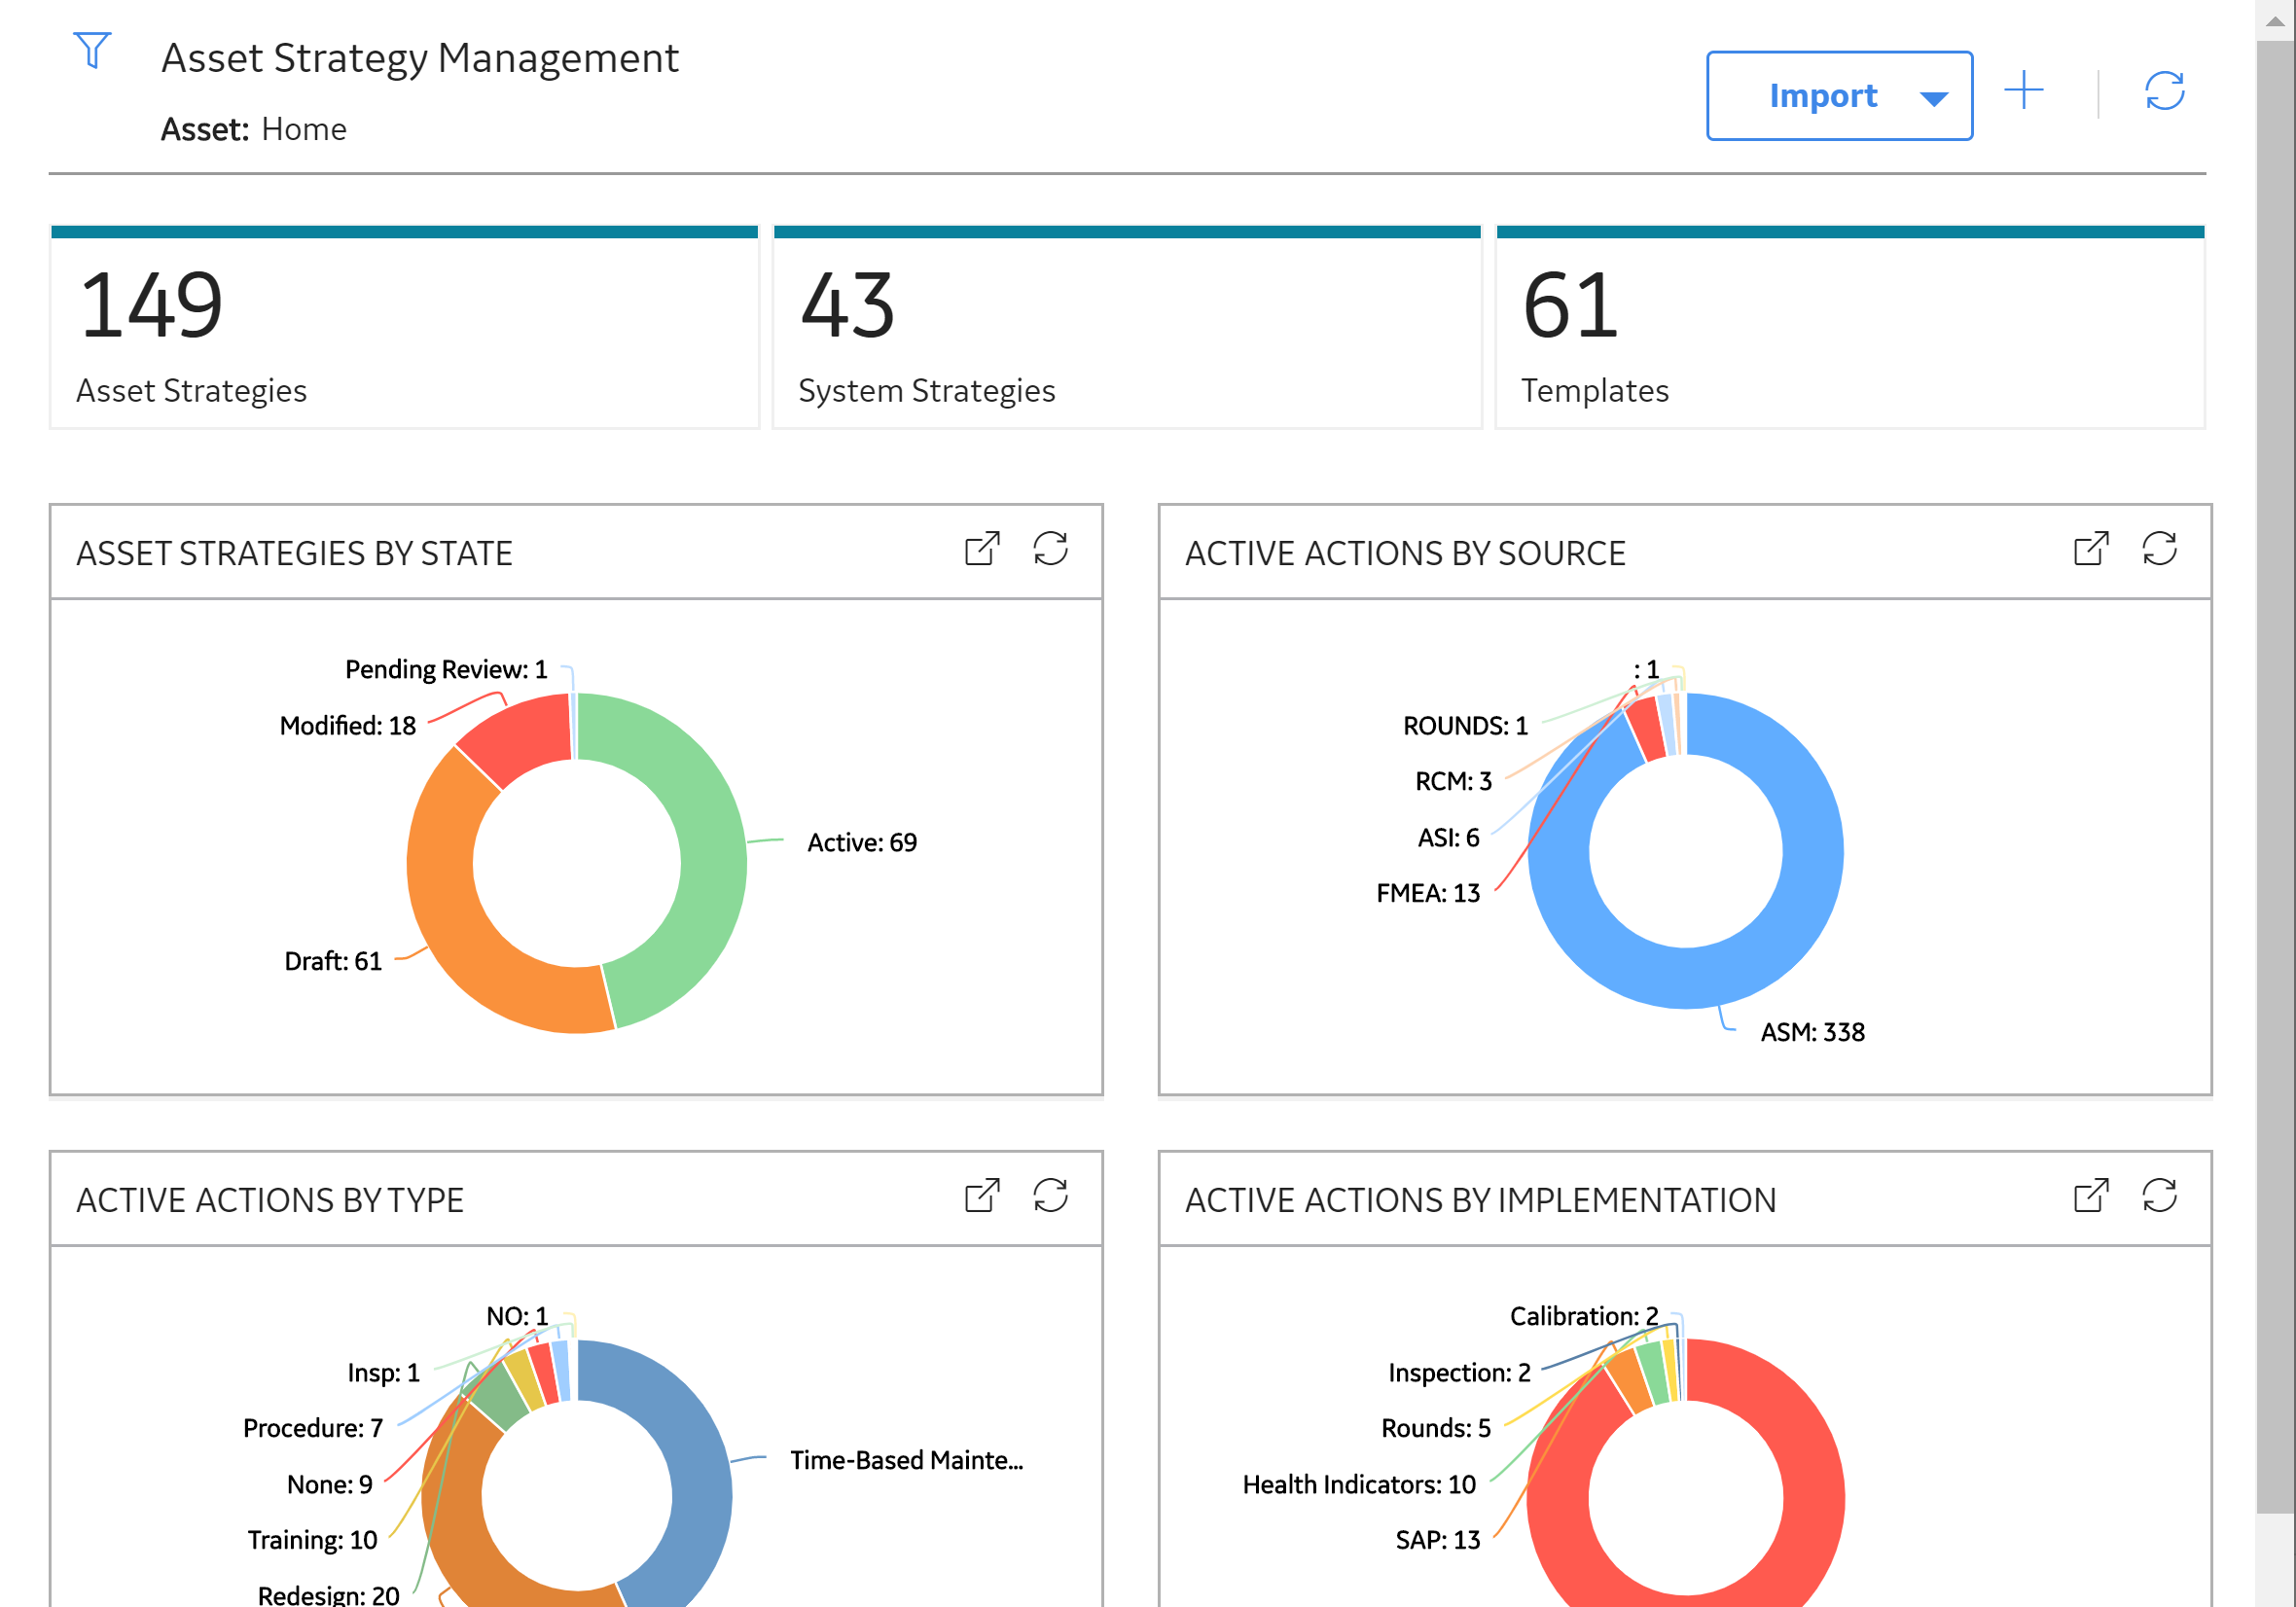2296x1607 pixels.
Task: Click the 'Training: 10' chart label
Action: click(312, 1540)
